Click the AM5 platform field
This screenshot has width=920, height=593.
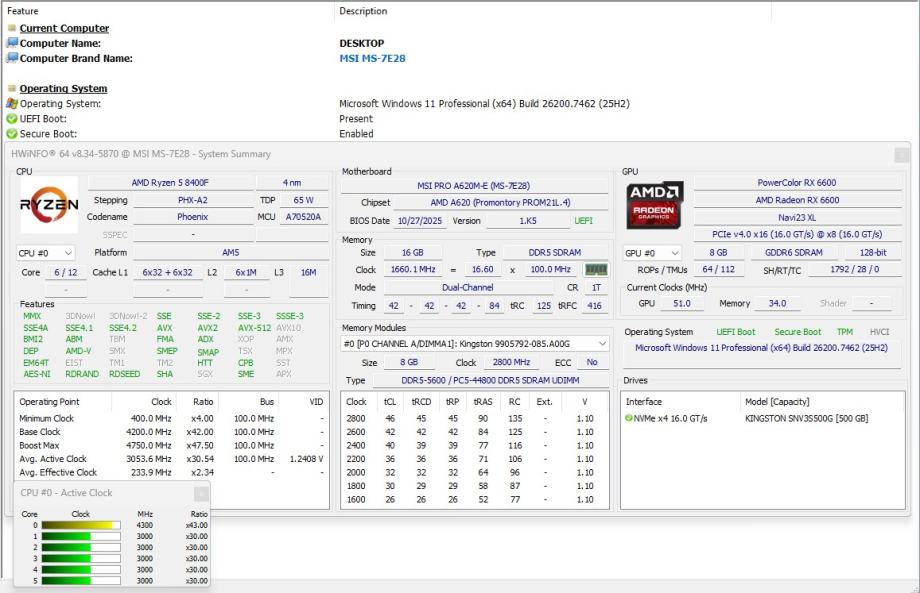231,252
